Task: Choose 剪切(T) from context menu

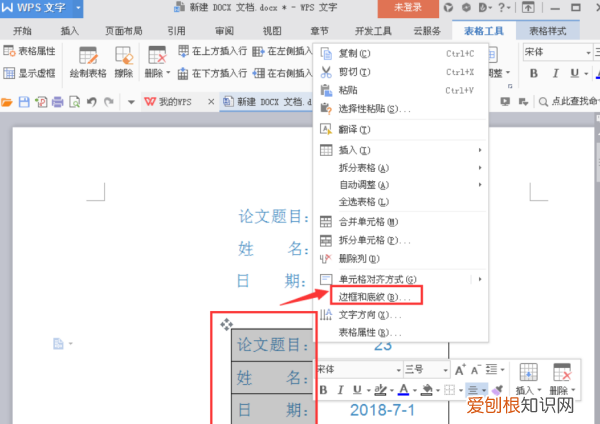Action: pyautogui.click(x=401, y=72)
